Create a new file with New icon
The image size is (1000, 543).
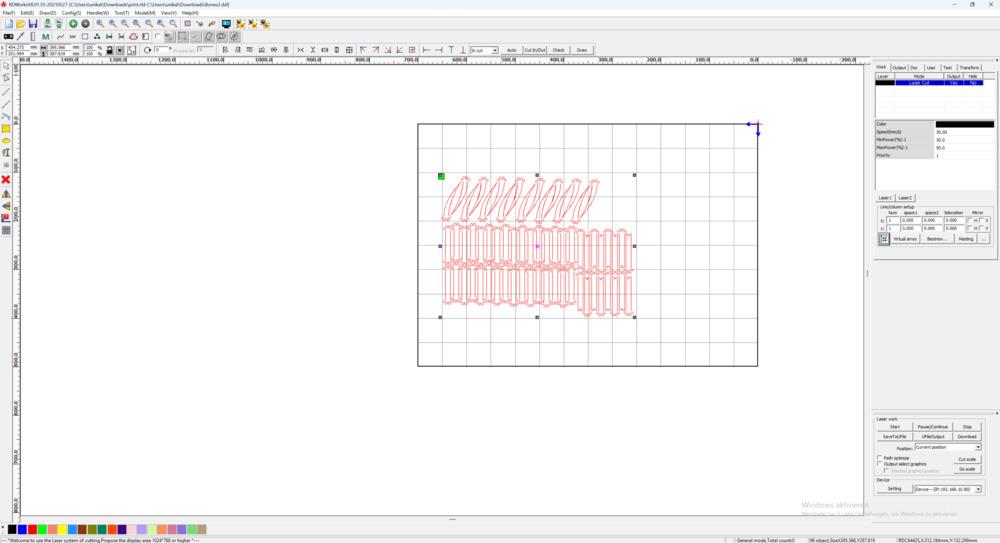point(8,24)
